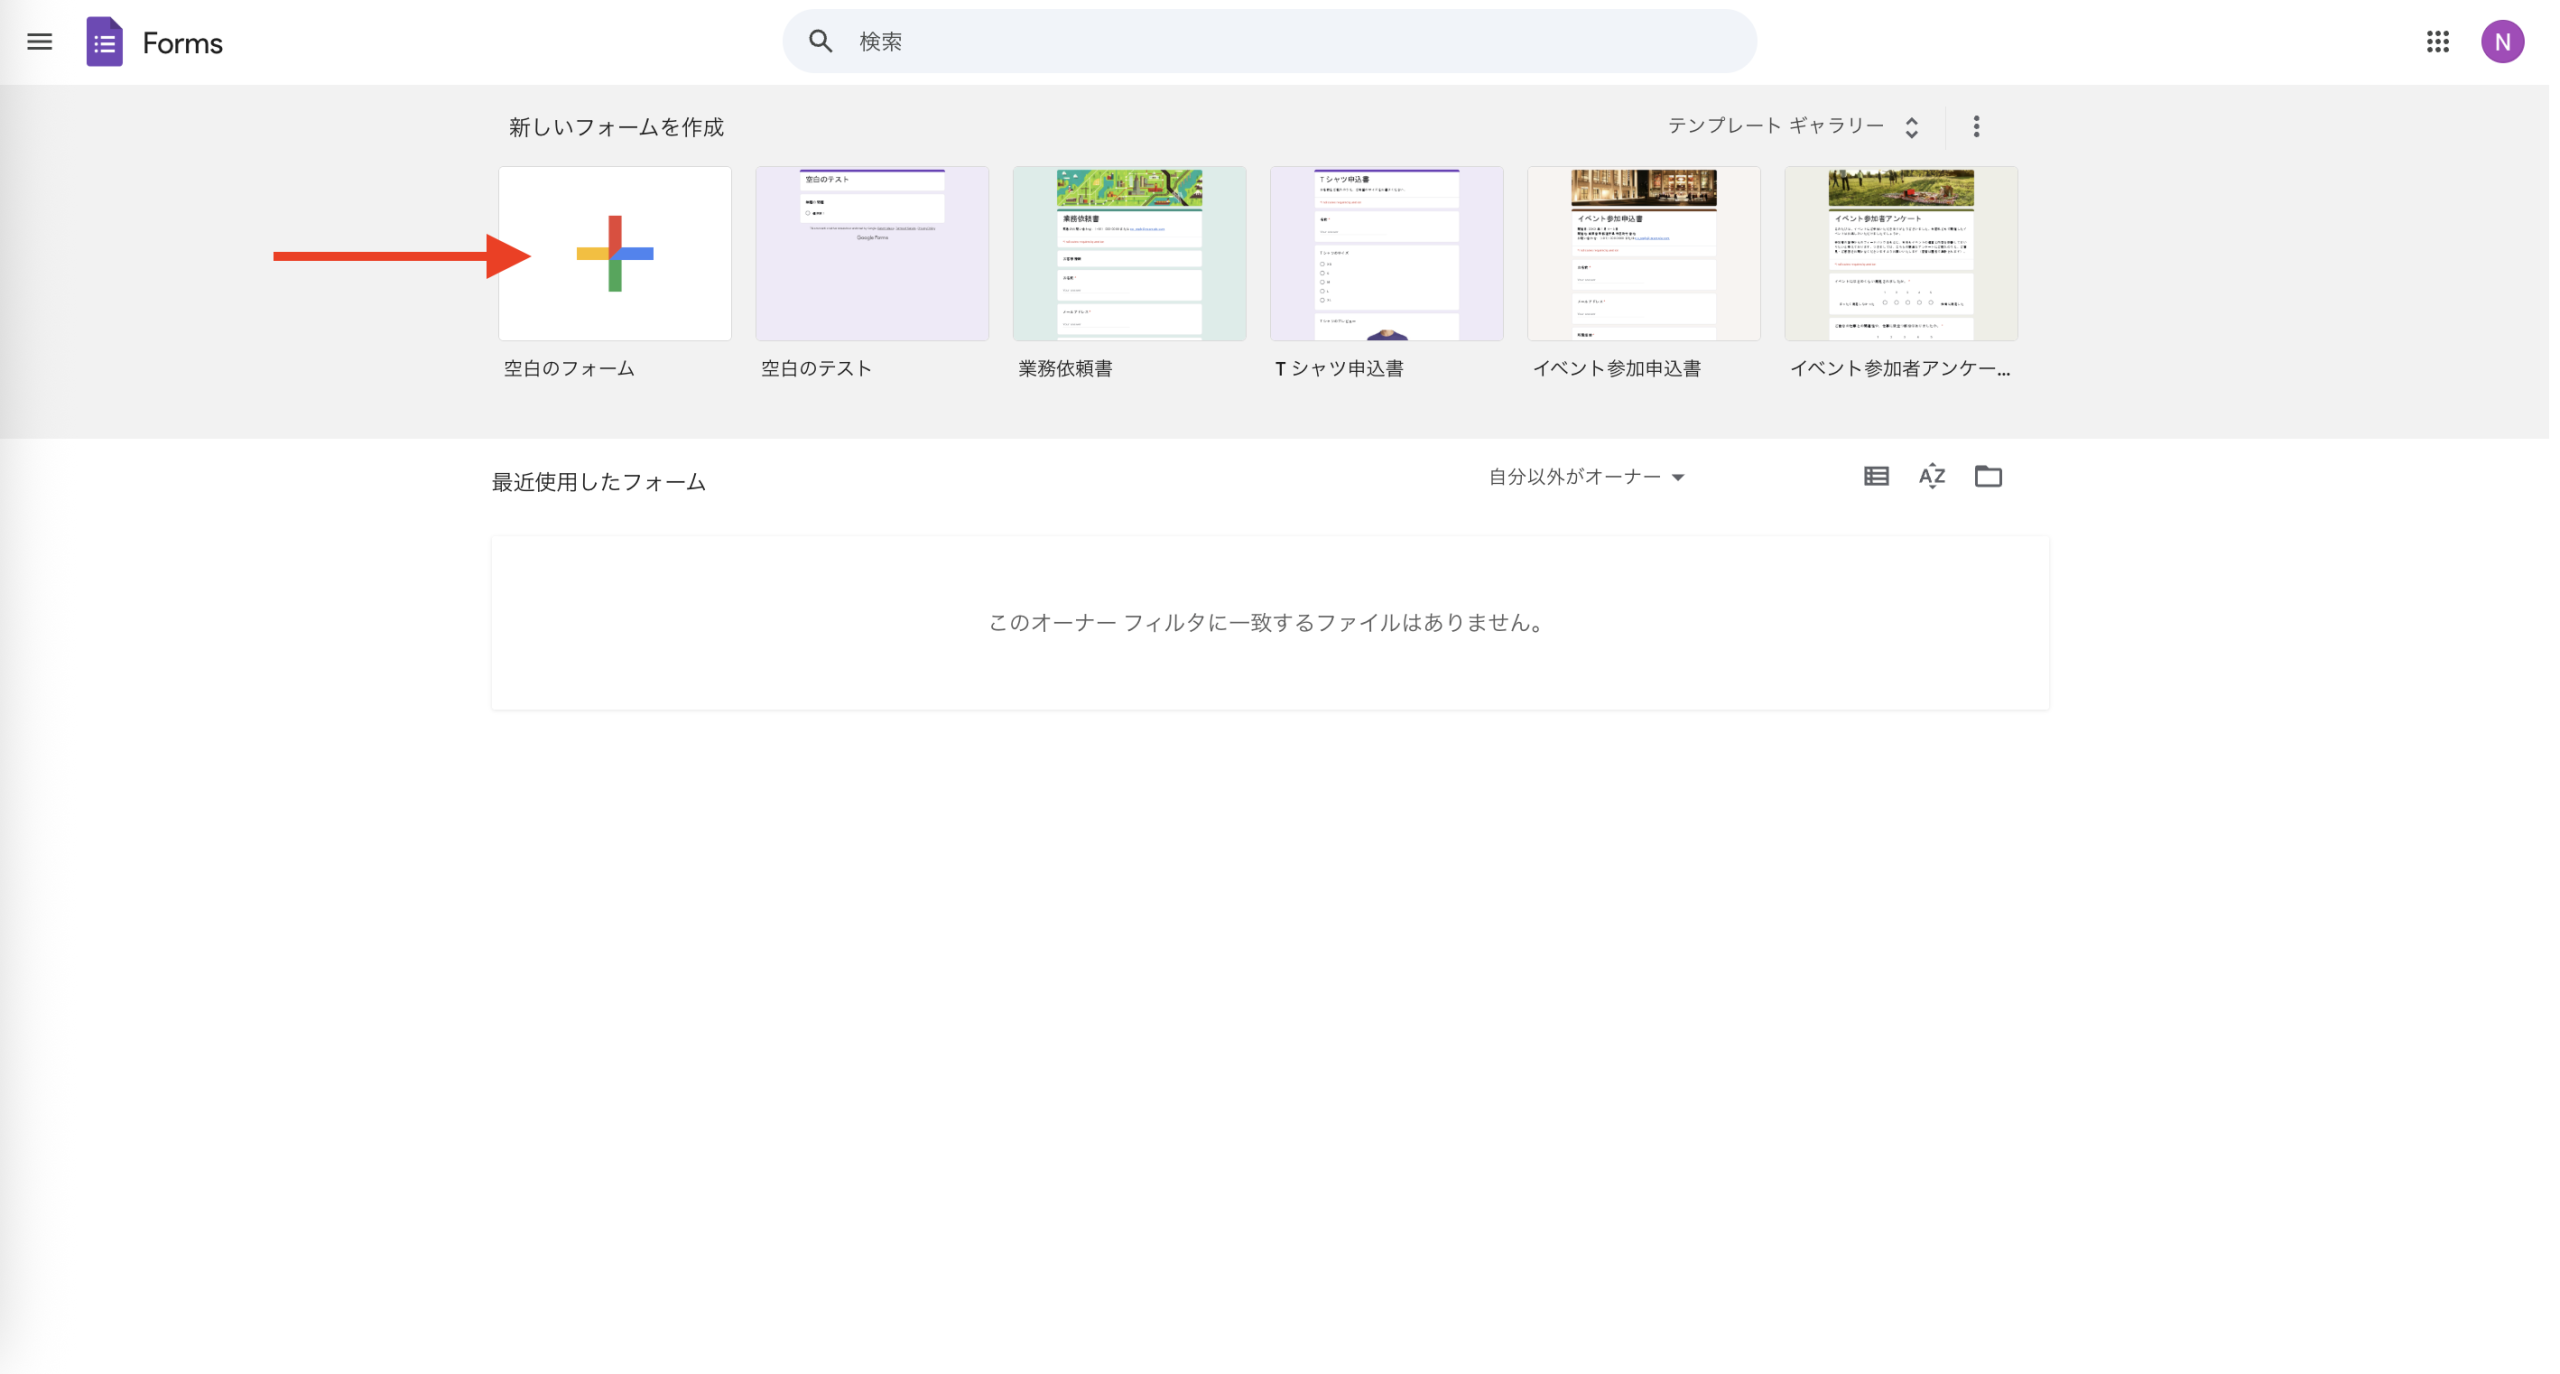2560x1374 pixels.
Task: Open the Tシャツ申込書 template
Action: 1385,253
